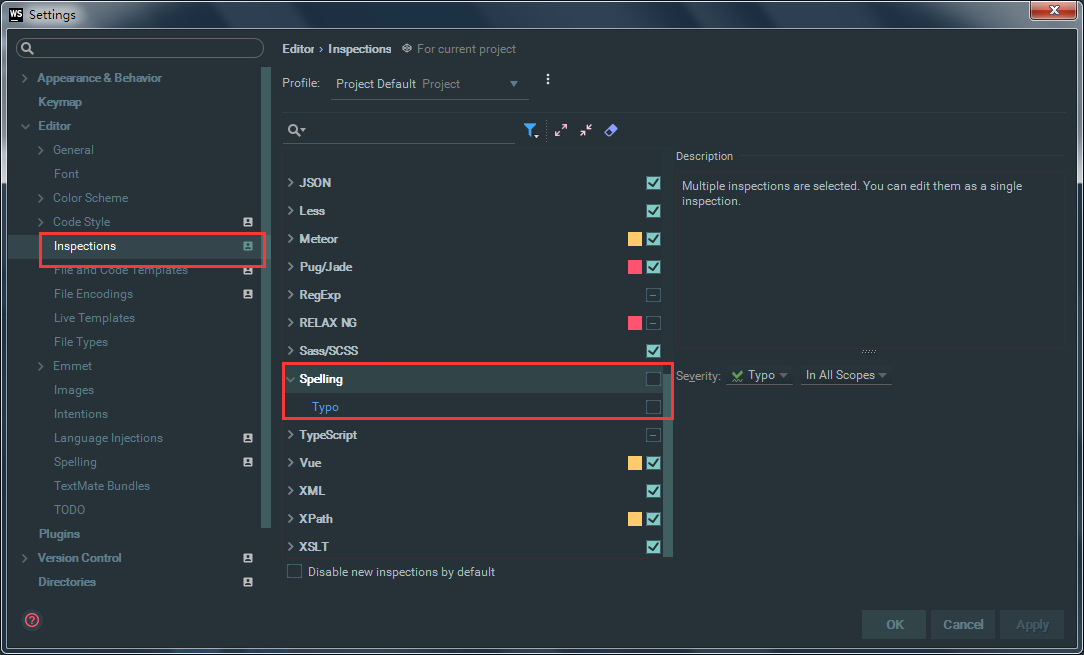Select Inspections in the sidebar
The width and height of the screenshot is (1084, 655).
click(x=85, y=246)
